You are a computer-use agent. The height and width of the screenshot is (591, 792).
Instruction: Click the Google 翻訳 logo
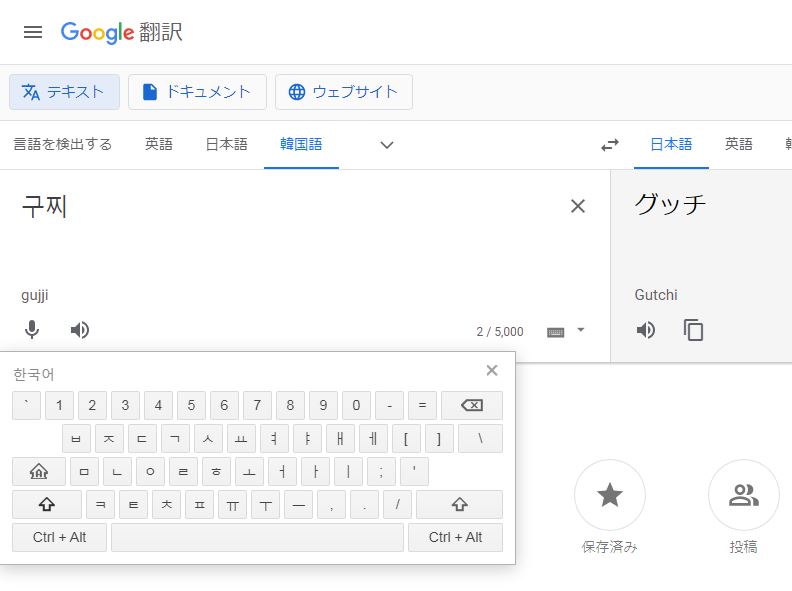[121, 32]
